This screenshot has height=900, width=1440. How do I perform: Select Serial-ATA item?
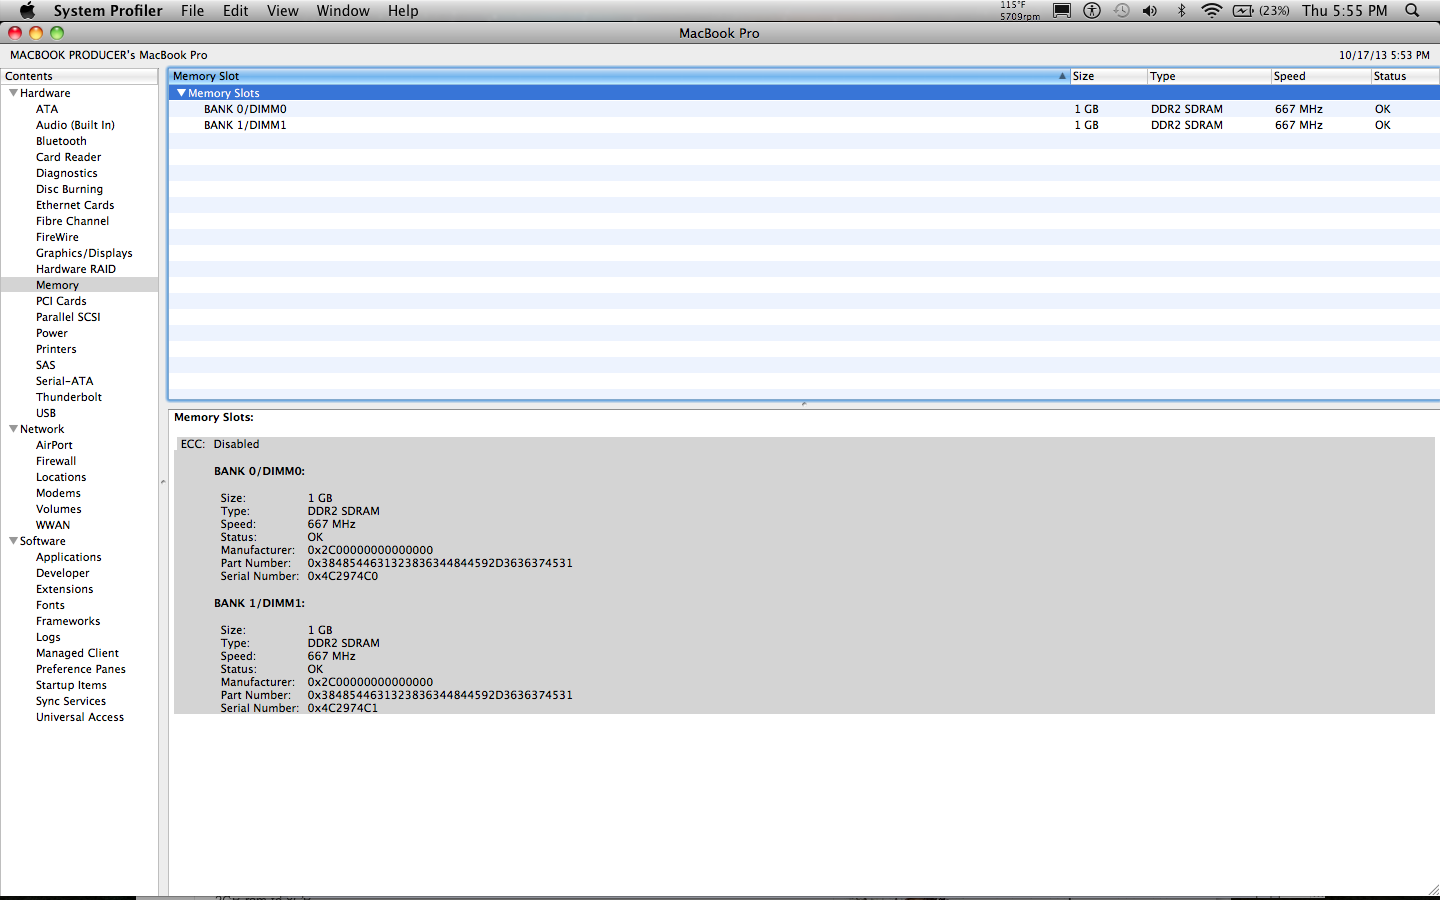point(64,381)
